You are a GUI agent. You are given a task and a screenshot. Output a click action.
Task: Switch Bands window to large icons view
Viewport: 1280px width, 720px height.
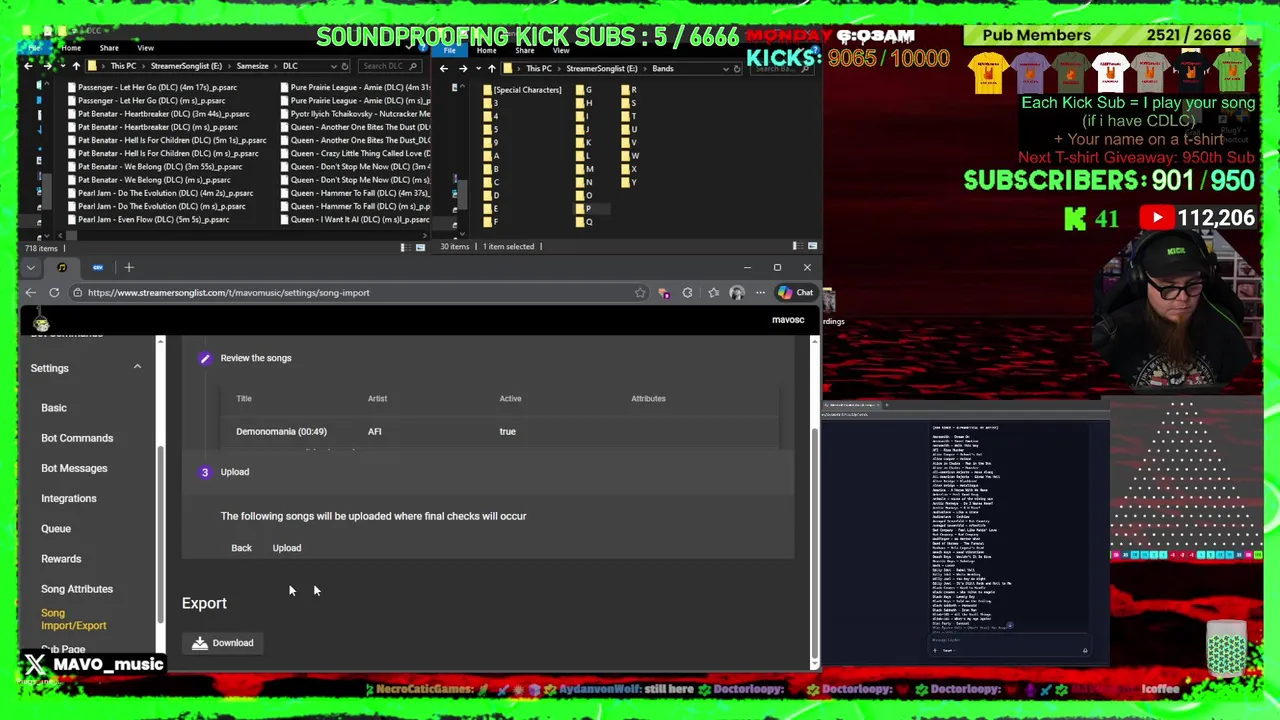(812, 246)
